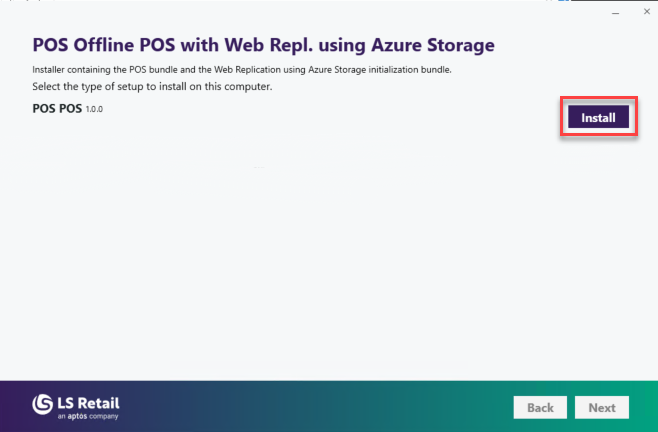The image size is (658, 432).
Task: Click the 1.0.0 version number
Action: 95,109
